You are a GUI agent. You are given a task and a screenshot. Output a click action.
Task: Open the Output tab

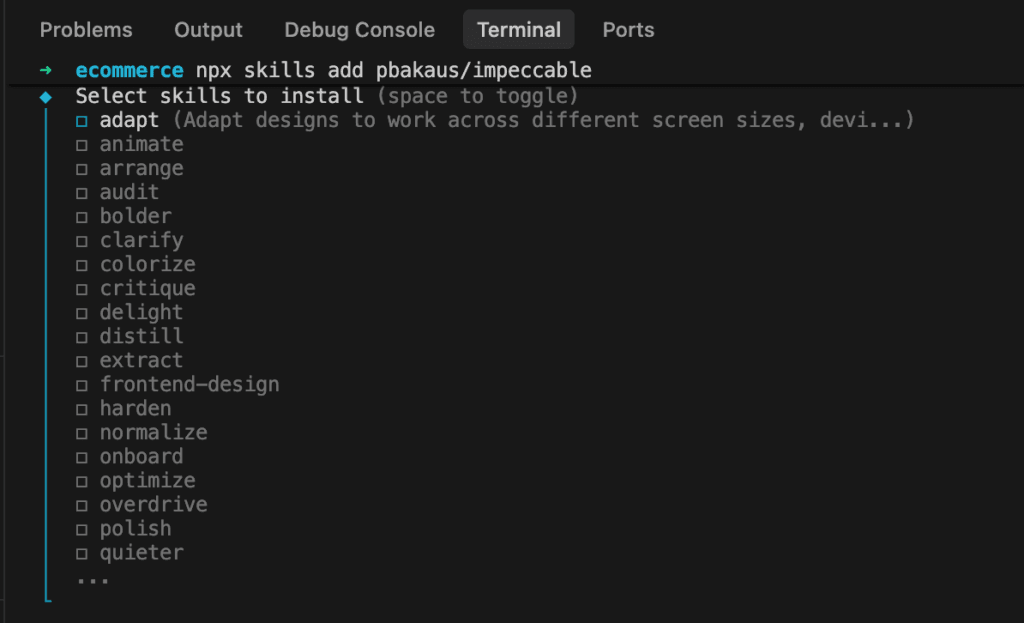click(x=208, y=30)
